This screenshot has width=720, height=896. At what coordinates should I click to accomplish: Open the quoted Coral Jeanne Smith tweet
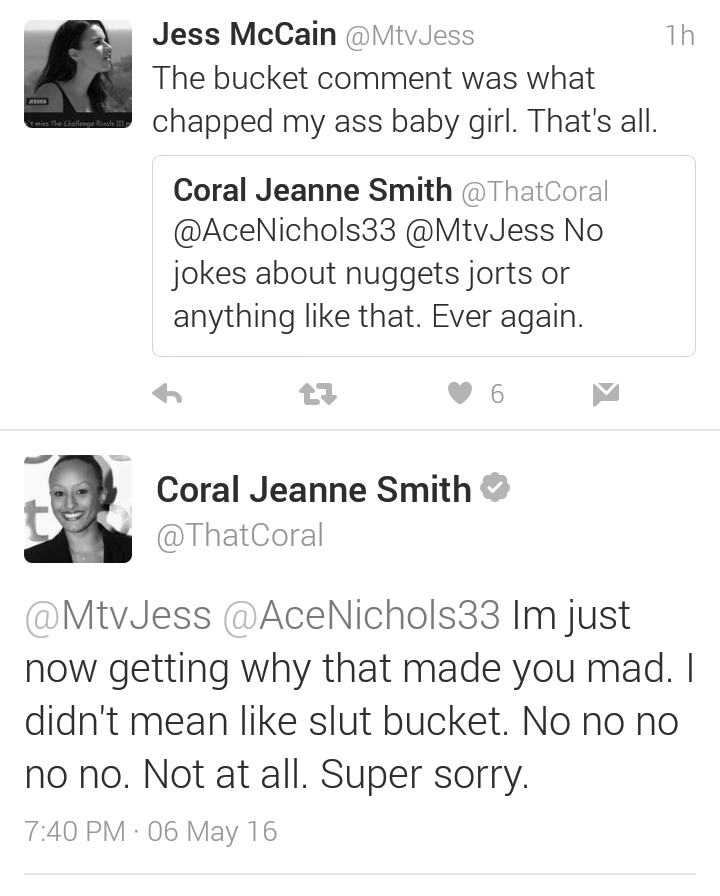(423, 256)
